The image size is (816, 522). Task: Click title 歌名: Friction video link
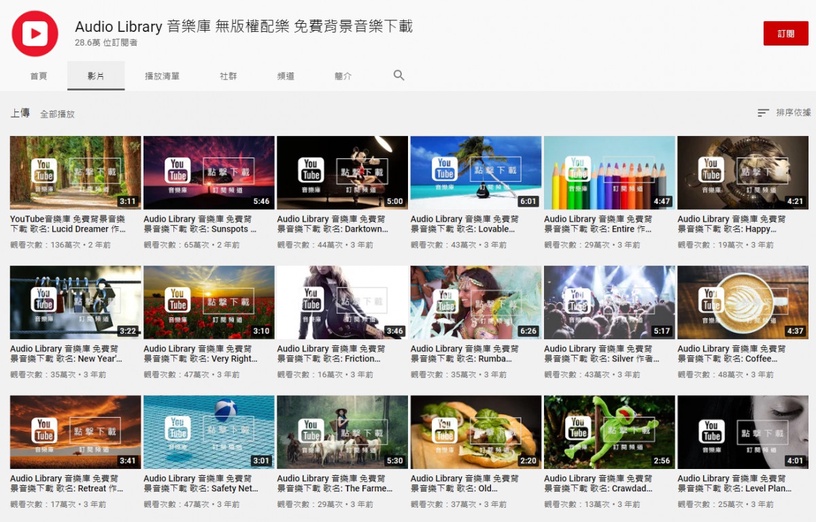pyautogui.click(x=331, y=353)
